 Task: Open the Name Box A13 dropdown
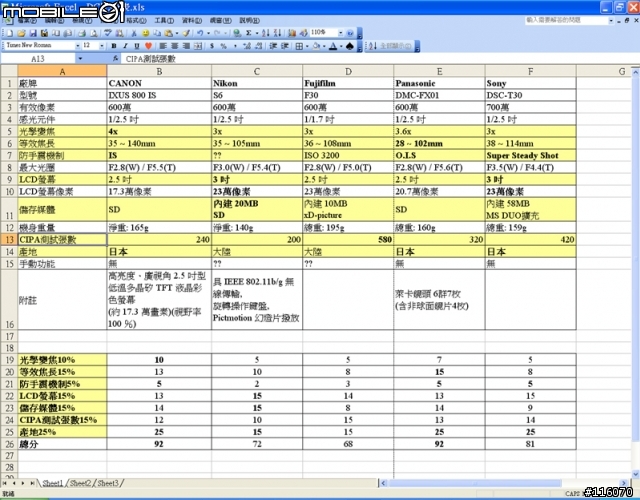pos(80,59)
